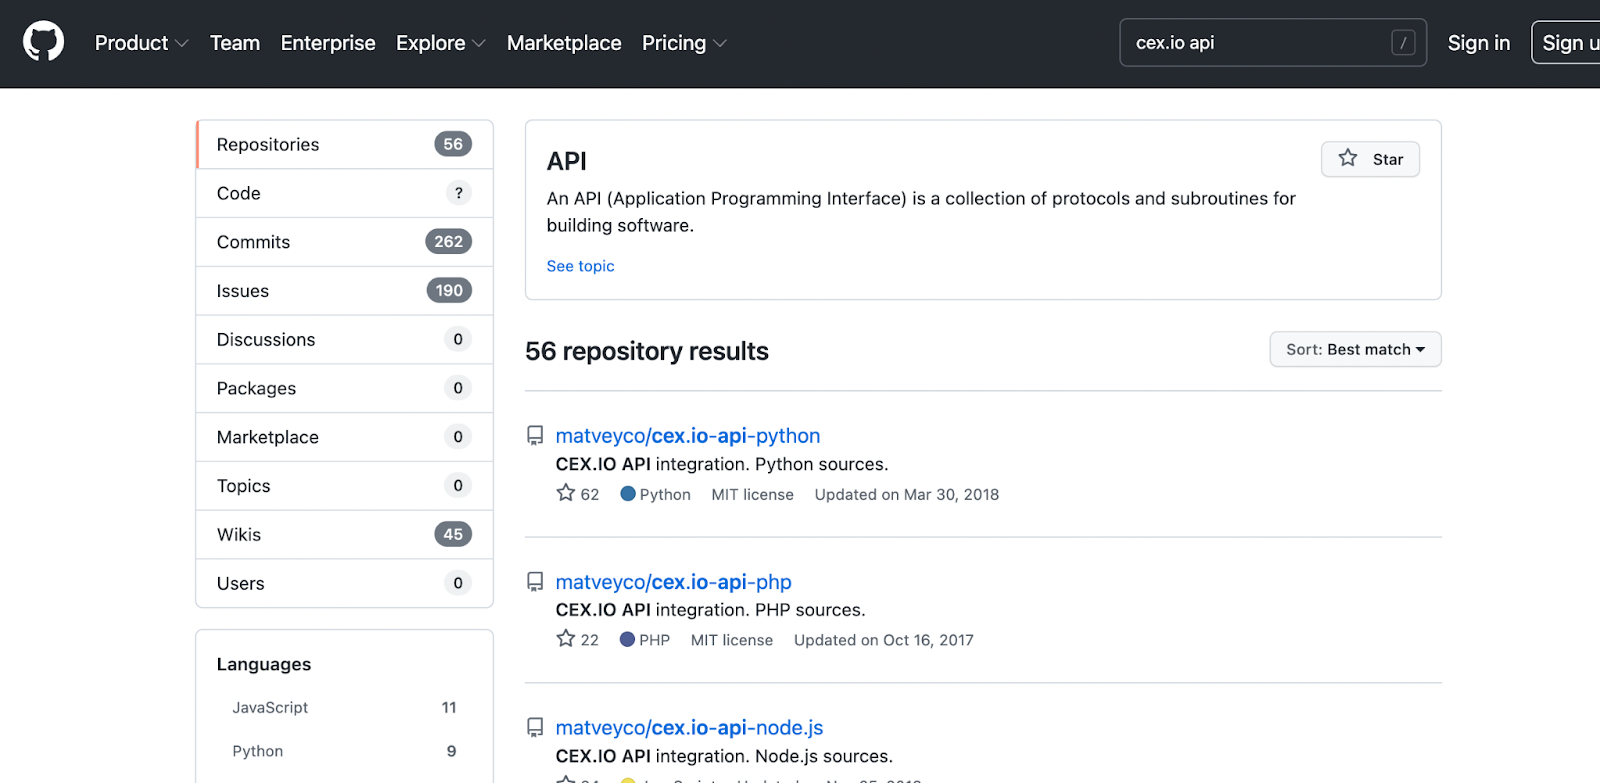Switch to the Issues results tab
The height and width of the screenshot is (783, 1600).
(x=243, y=291)
